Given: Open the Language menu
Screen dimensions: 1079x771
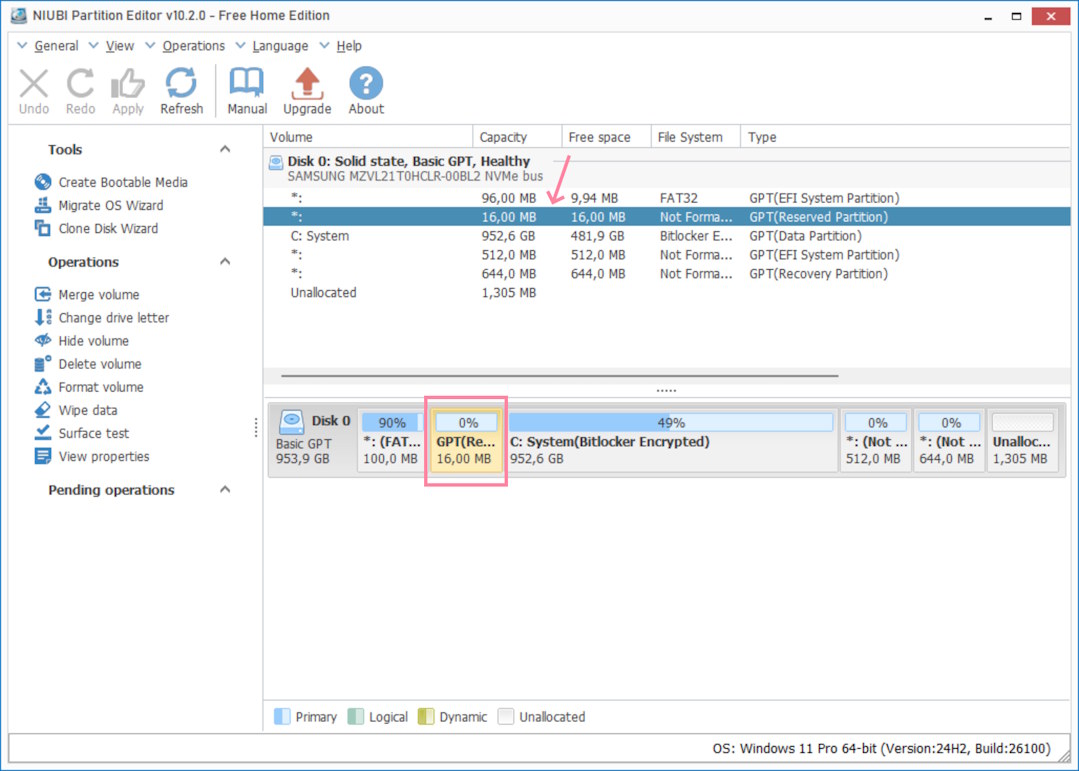Looking at the screenshot, I should tap(280, 46).
